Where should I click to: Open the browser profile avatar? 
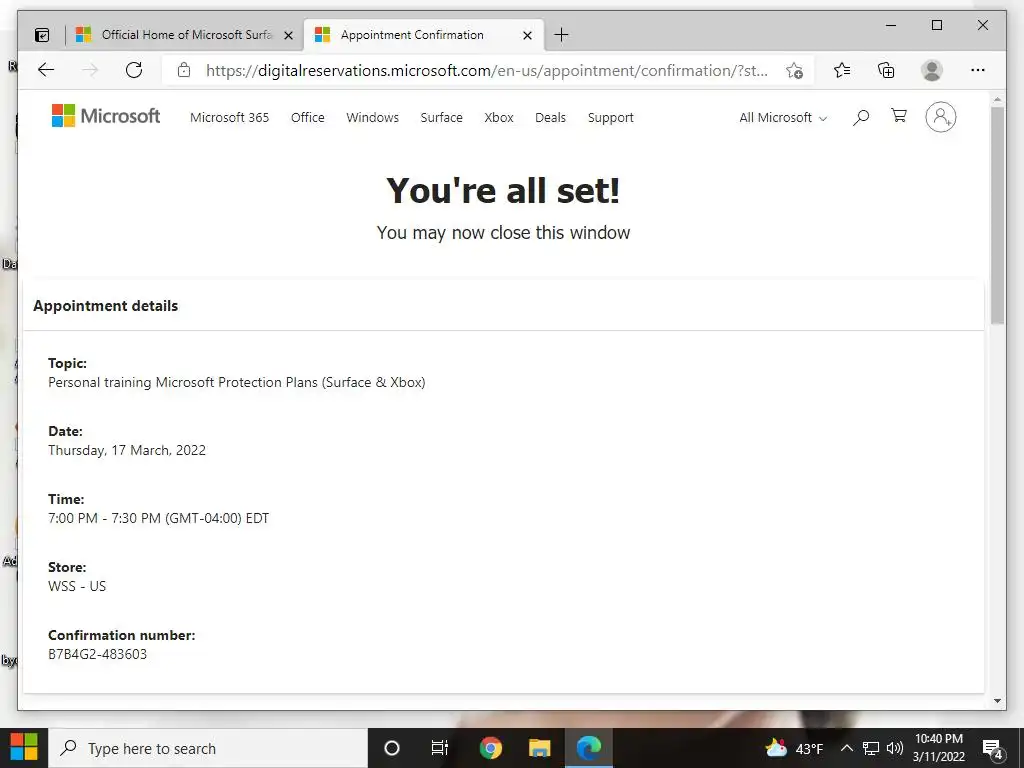(x=932, y=70)
